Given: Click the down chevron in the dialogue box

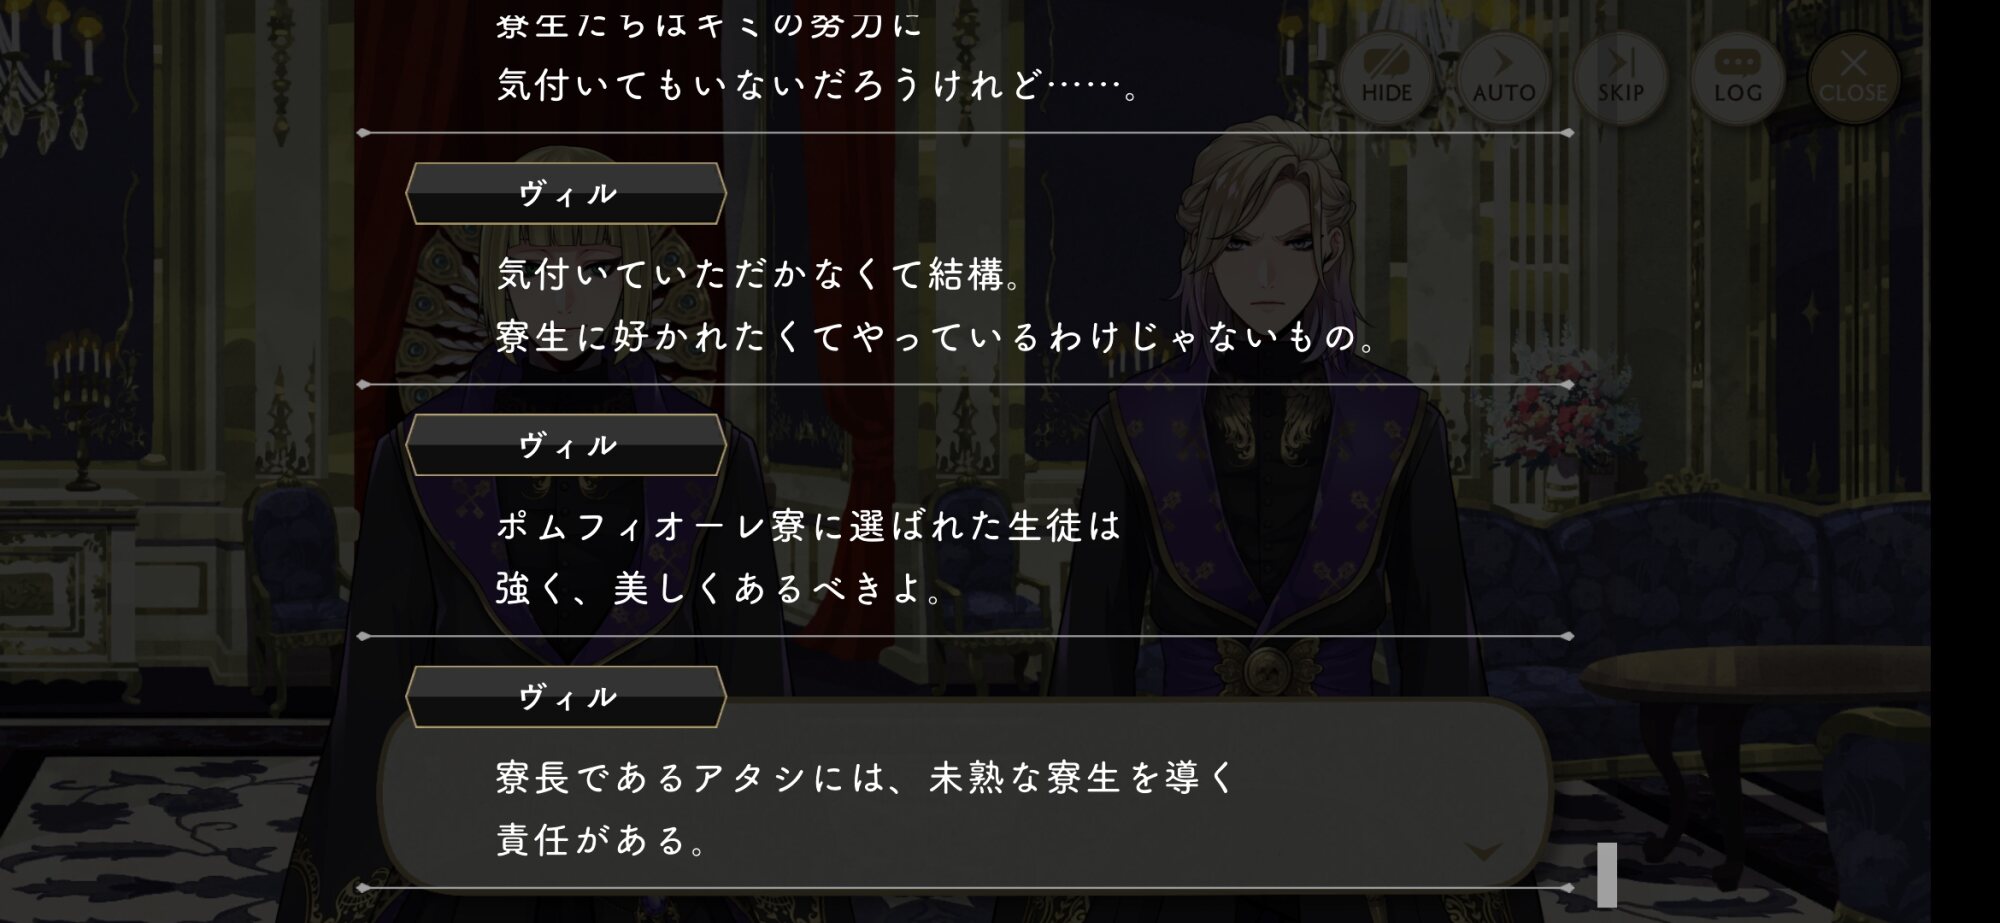Looking at the screenshot, I should click(1483, 851).
